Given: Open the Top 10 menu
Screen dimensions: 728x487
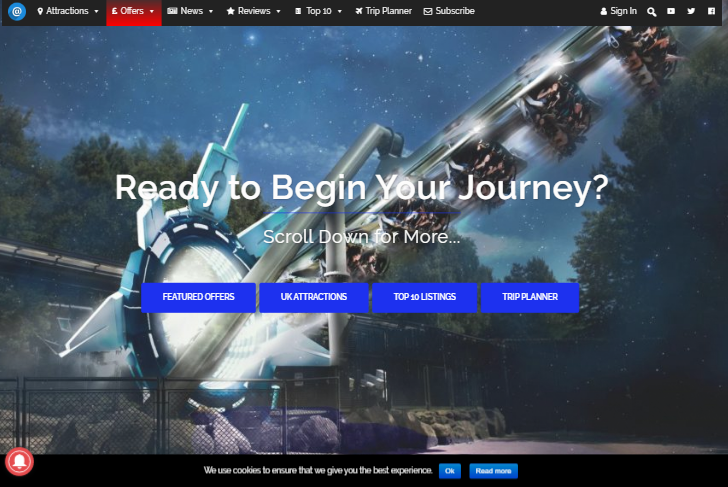Looking at the screenshot, I should [318, 11].
